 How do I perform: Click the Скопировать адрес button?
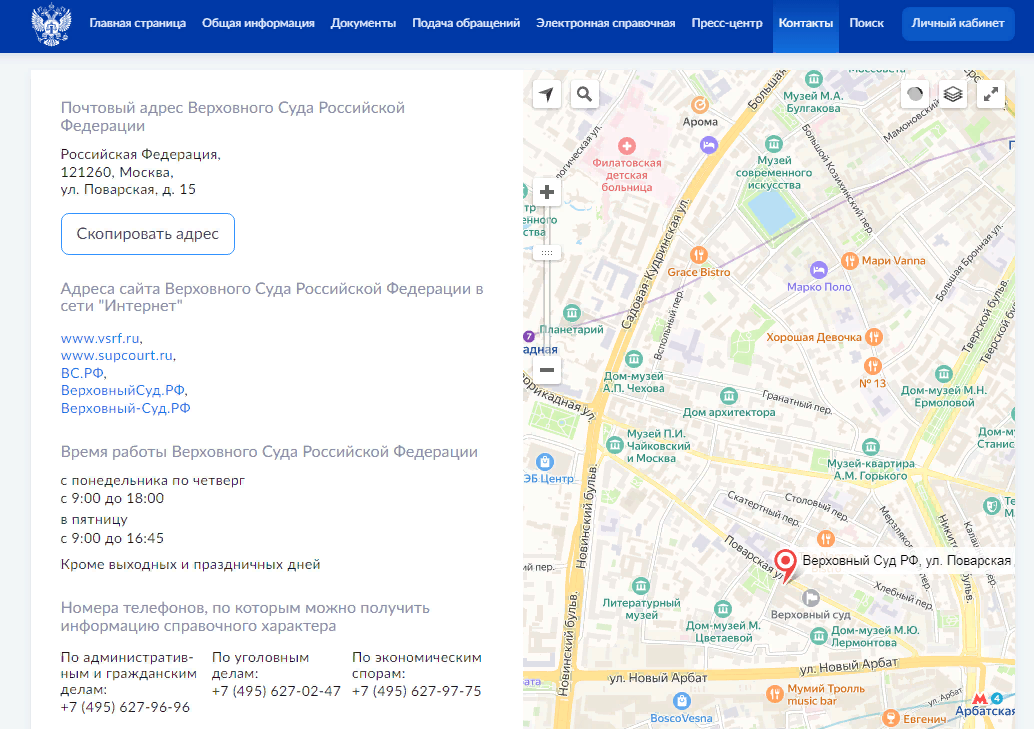coord(148,234)
